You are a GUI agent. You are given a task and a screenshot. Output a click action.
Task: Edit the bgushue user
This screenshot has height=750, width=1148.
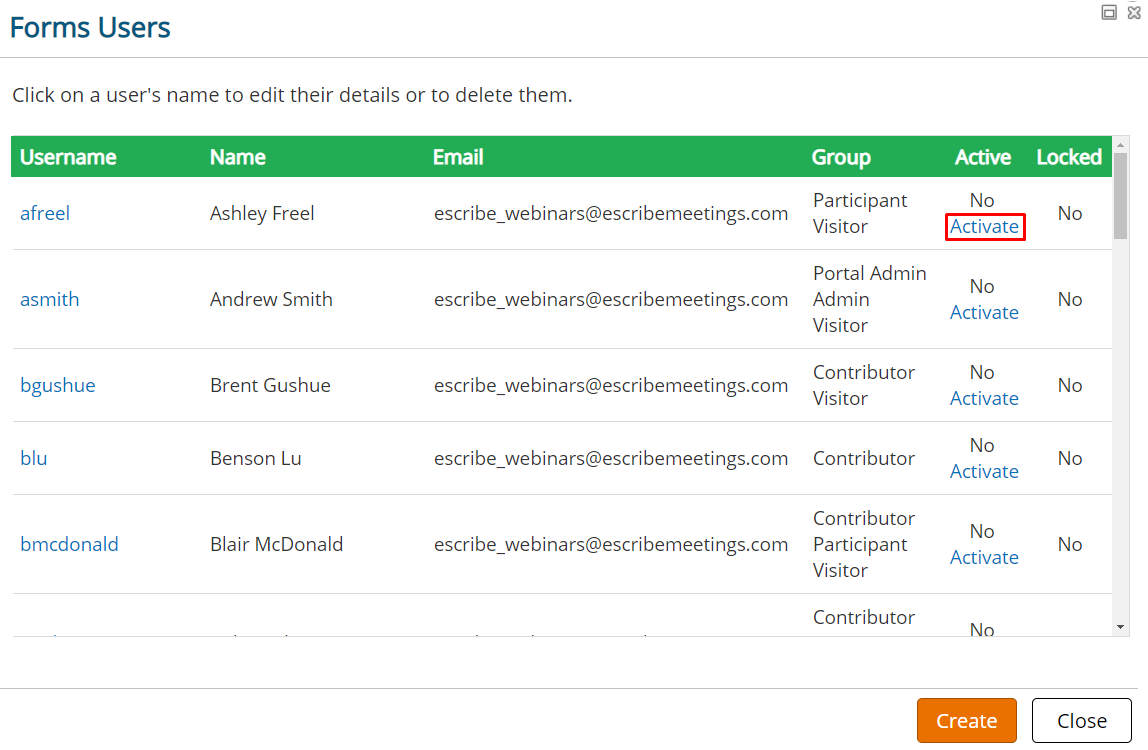[x=57, y=385]
